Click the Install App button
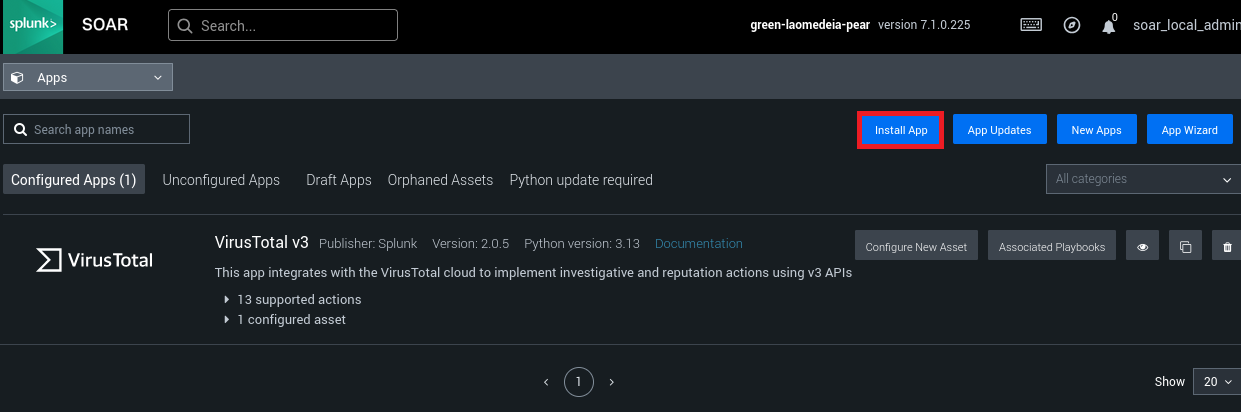The height and width of the screenshot is (412, 1241). 901,130
